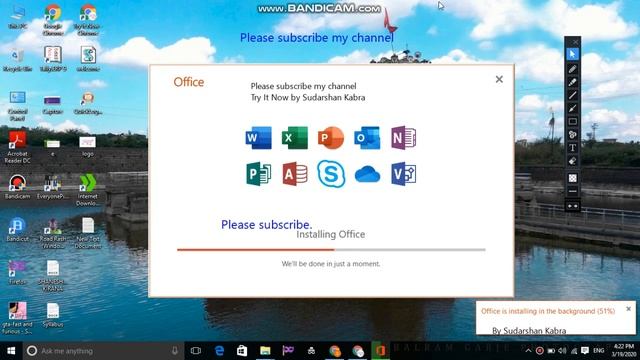
Task: Show hidden system tray icons
Action: click(x=528, y=351)
